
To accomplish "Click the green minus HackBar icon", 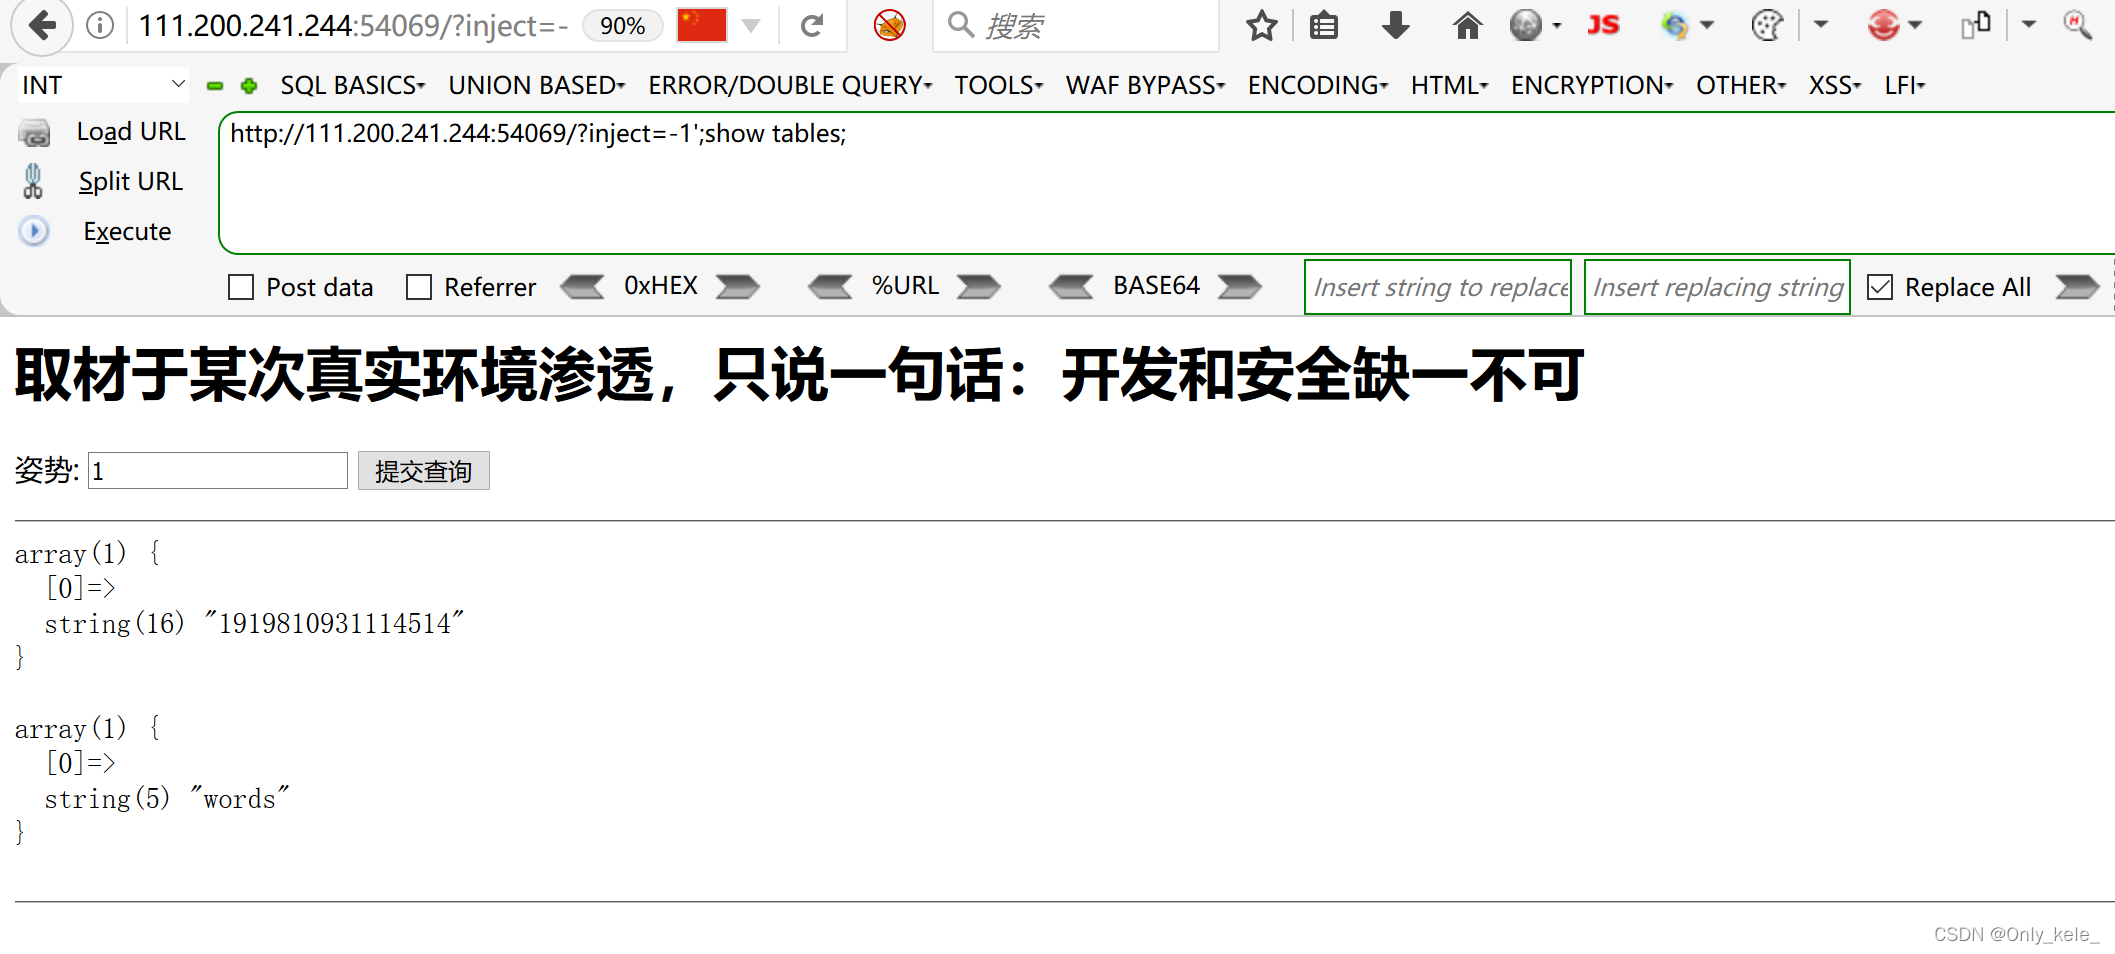I will click(215, 86).
